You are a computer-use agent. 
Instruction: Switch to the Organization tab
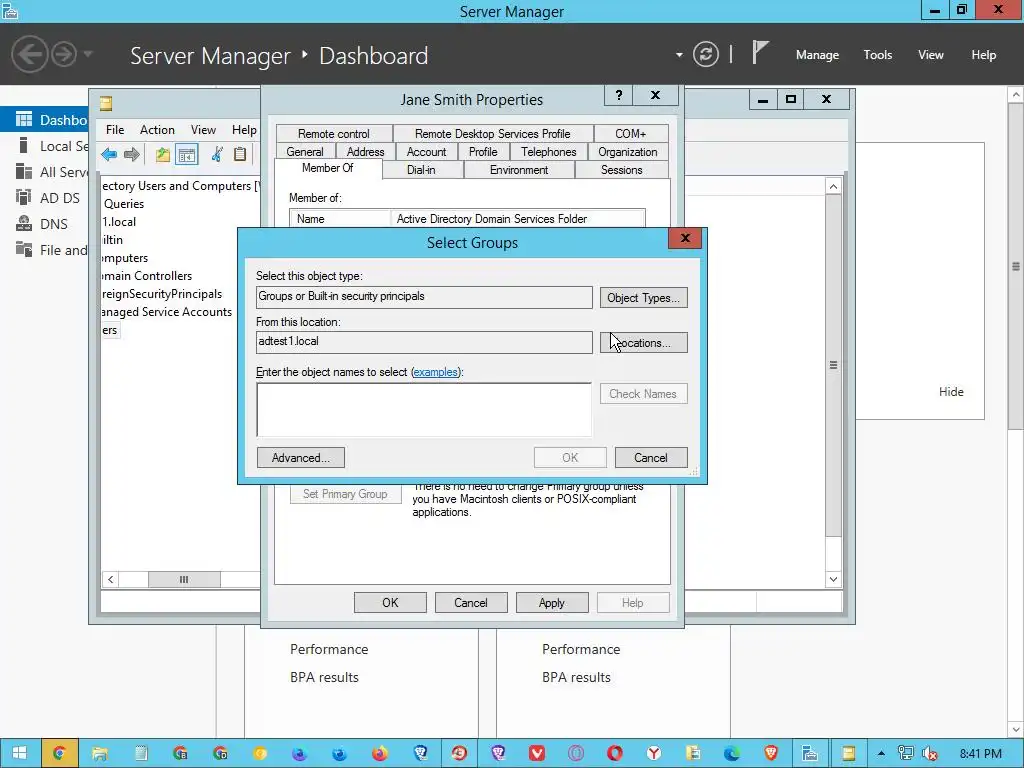click(628, 152)
